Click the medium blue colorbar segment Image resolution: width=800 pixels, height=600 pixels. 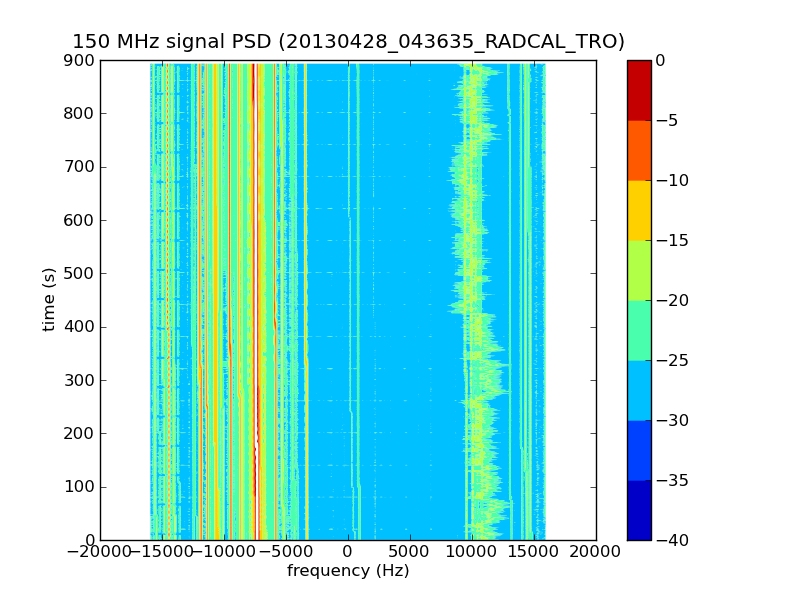(639, 450)
